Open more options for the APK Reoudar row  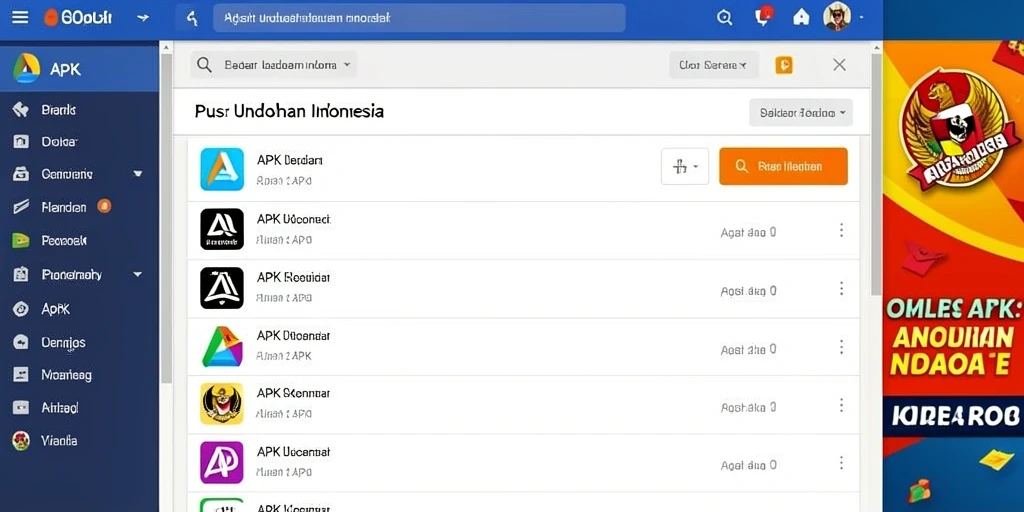[x=841, y=288]
